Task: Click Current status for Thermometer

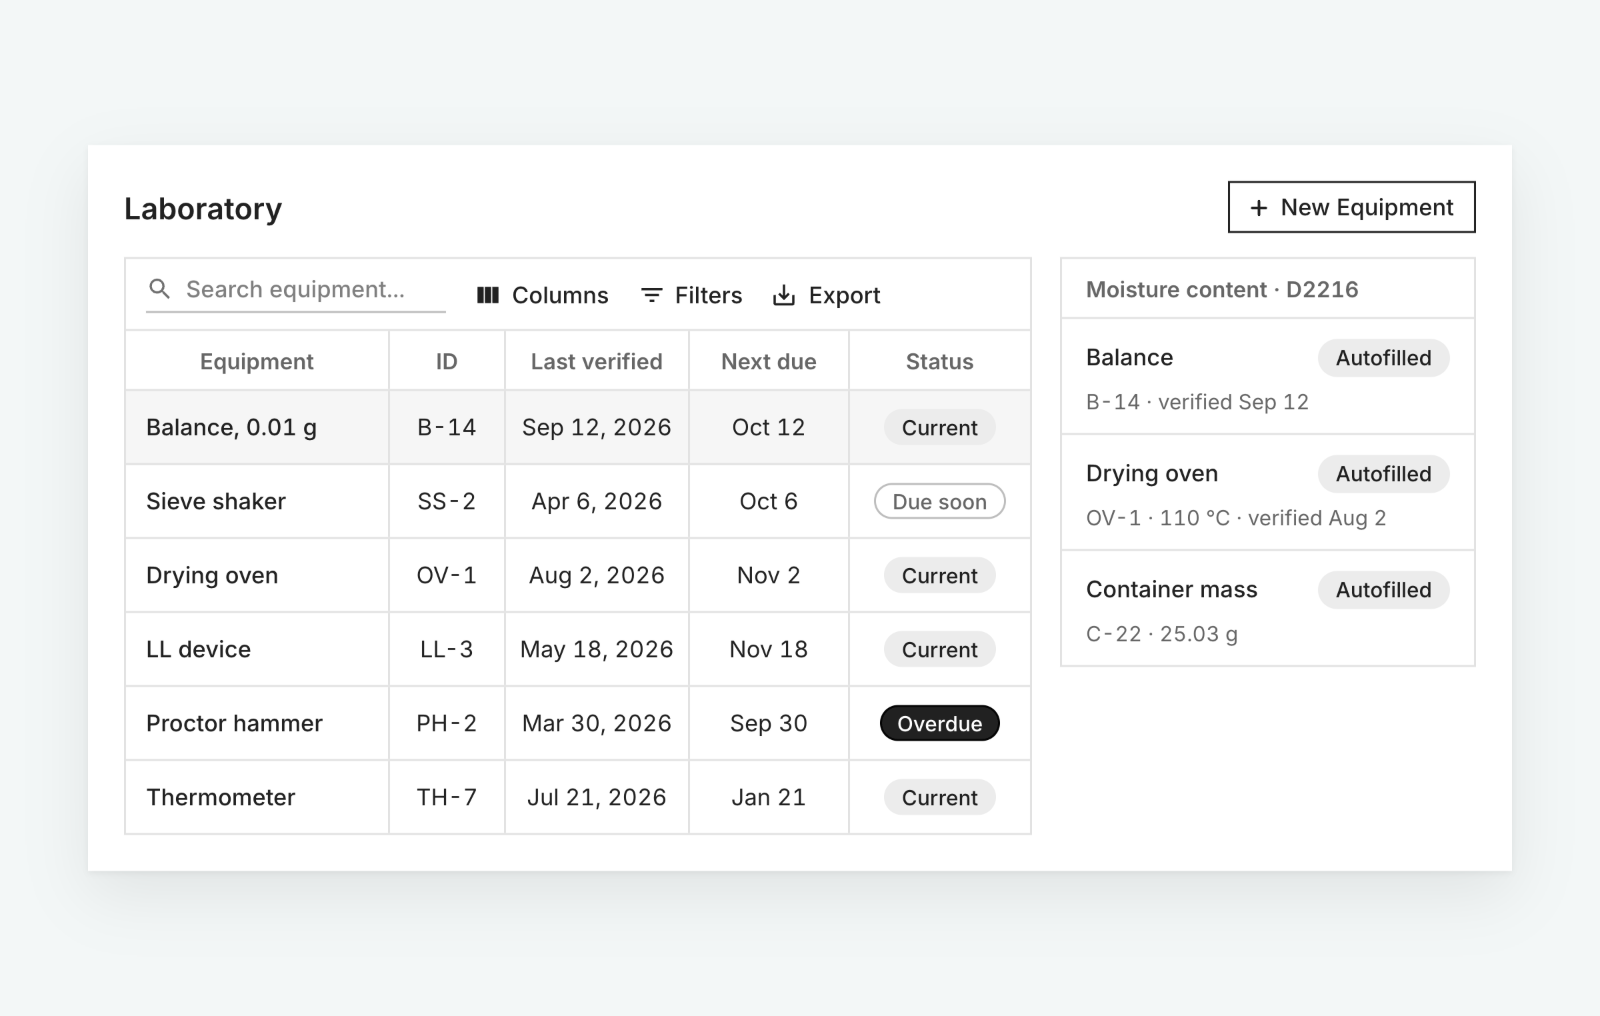Action: coord(940,797)
